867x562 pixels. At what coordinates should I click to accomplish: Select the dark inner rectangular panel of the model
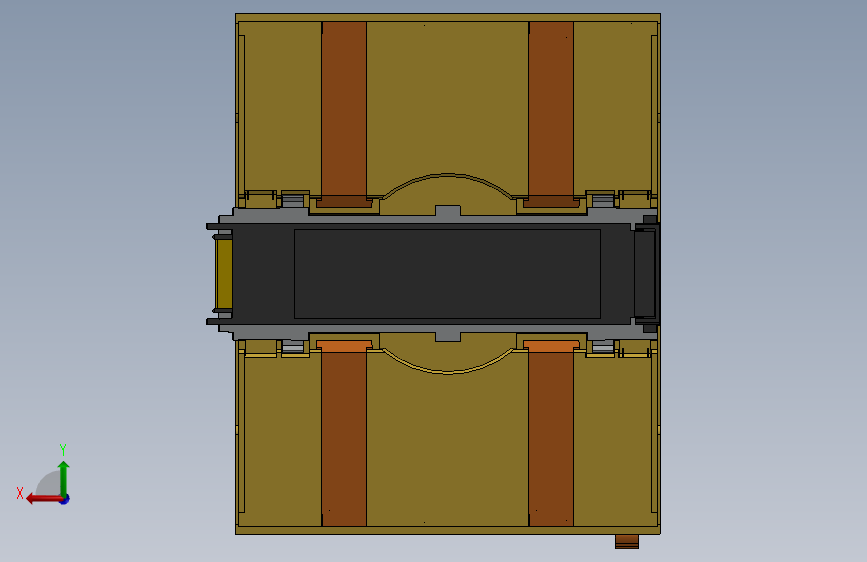[447, 274]
